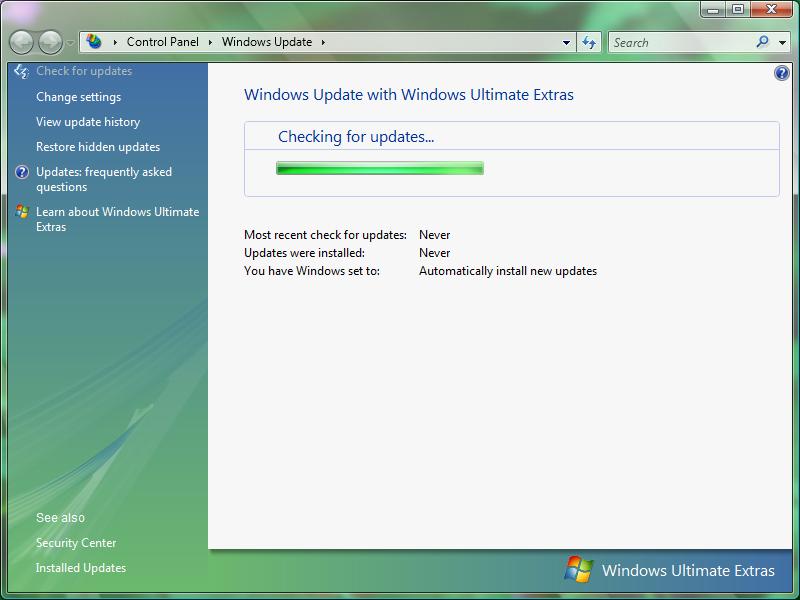The image size is (800, 600).
Task: Click the green checking-for-updates progress bar
Action: tap(381, 168)
